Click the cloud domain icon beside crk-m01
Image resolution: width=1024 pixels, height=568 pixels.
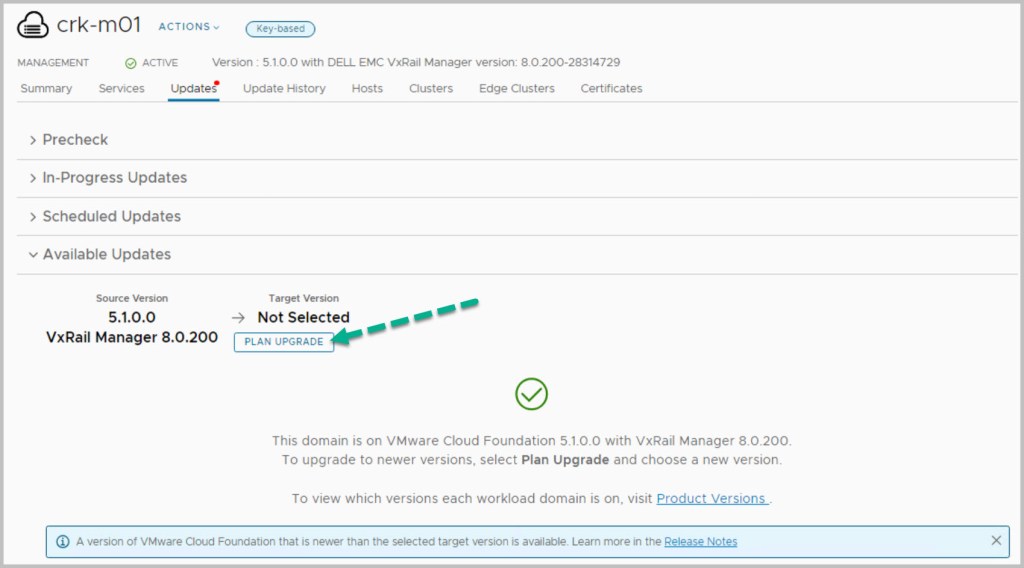click(34, 25)
